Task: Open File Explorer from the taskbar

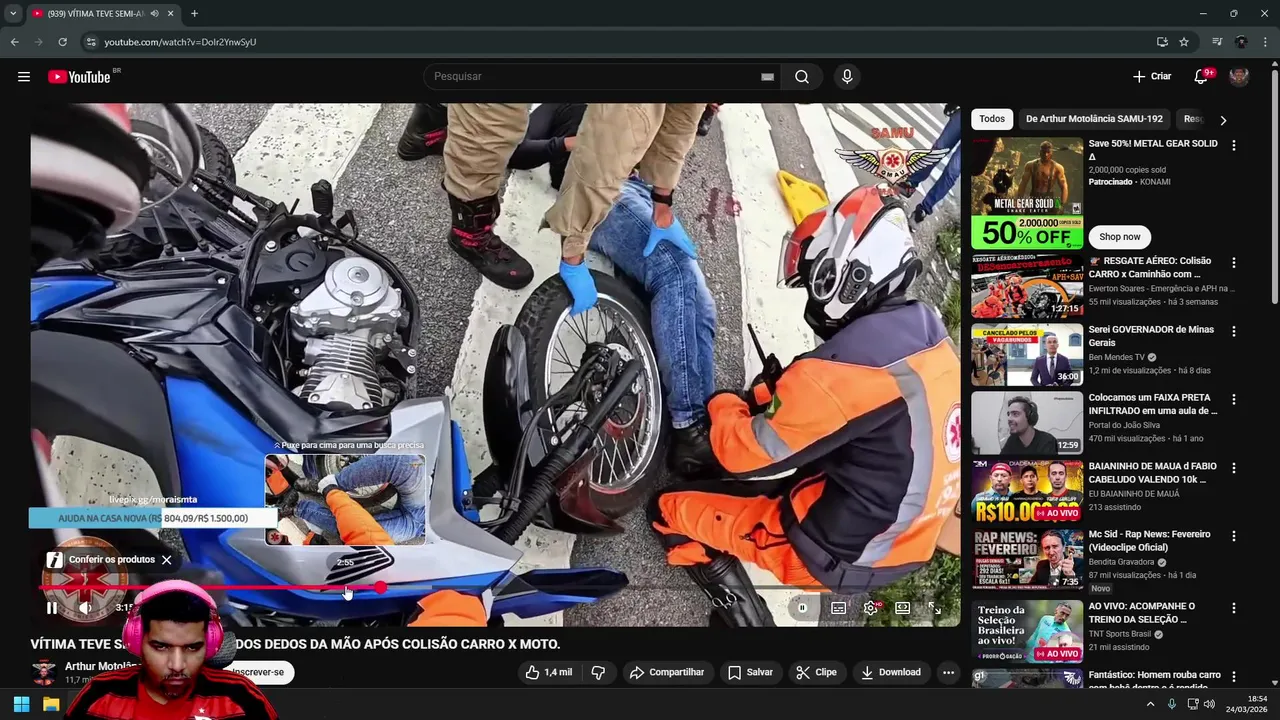Action: 51,704
